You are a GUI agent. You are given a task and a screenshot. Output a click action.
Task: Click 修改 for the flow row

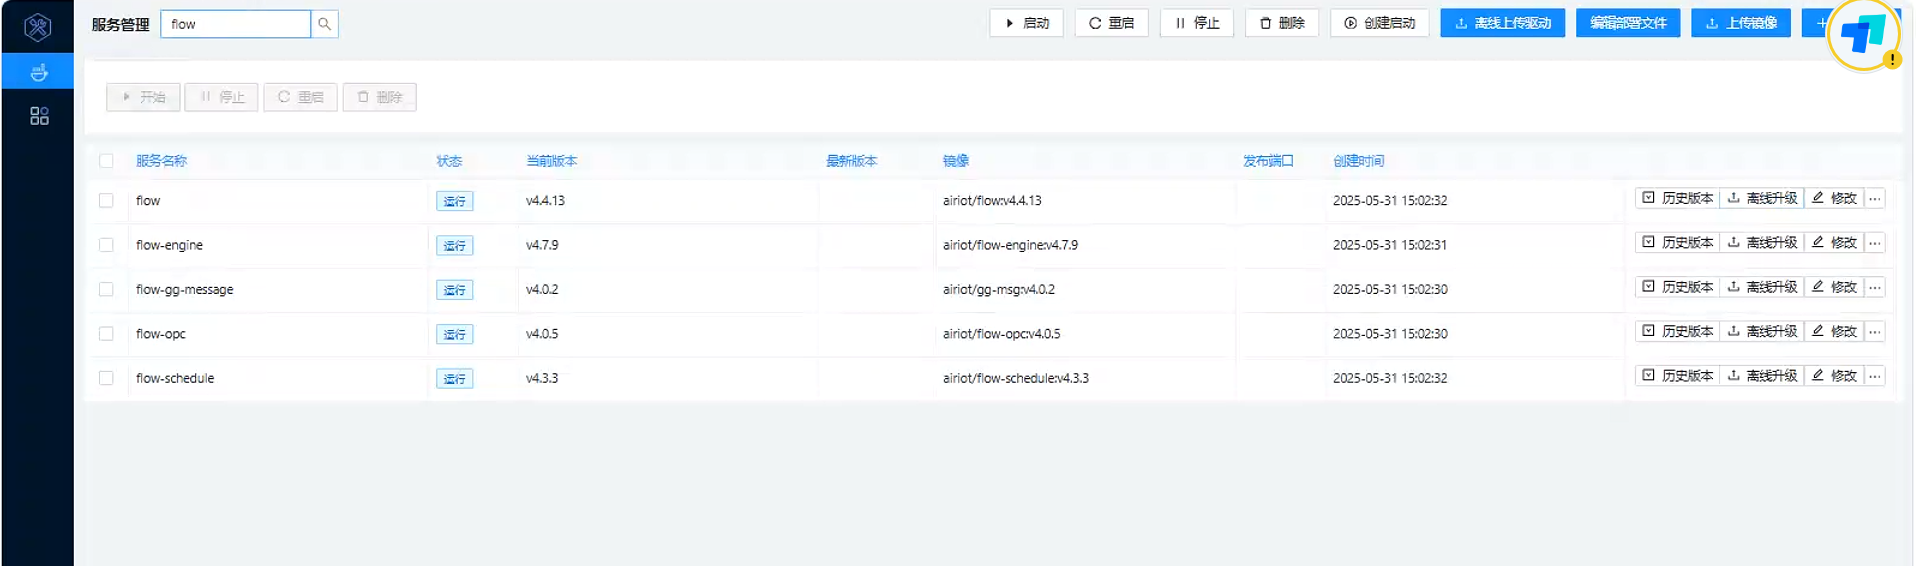pyautogui.click(x=1834, y=199)
